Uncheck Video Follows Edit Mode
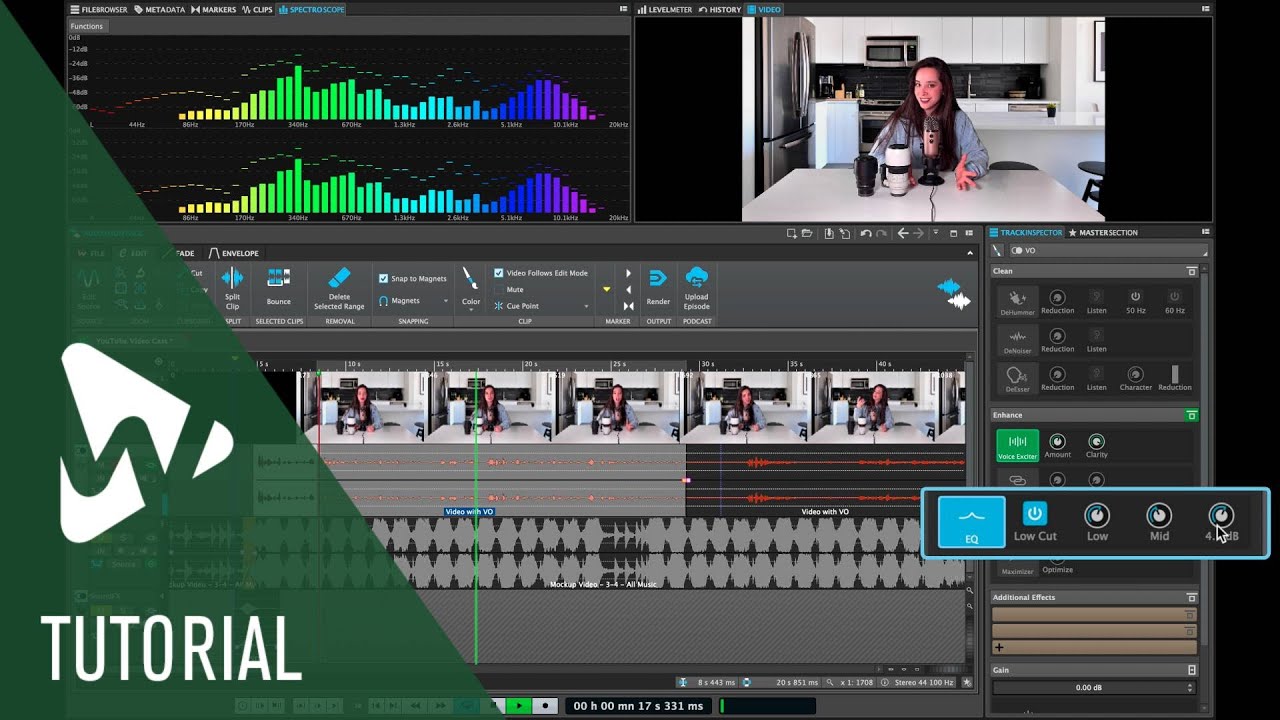1280x720 pixels. [x=499, y=272]
